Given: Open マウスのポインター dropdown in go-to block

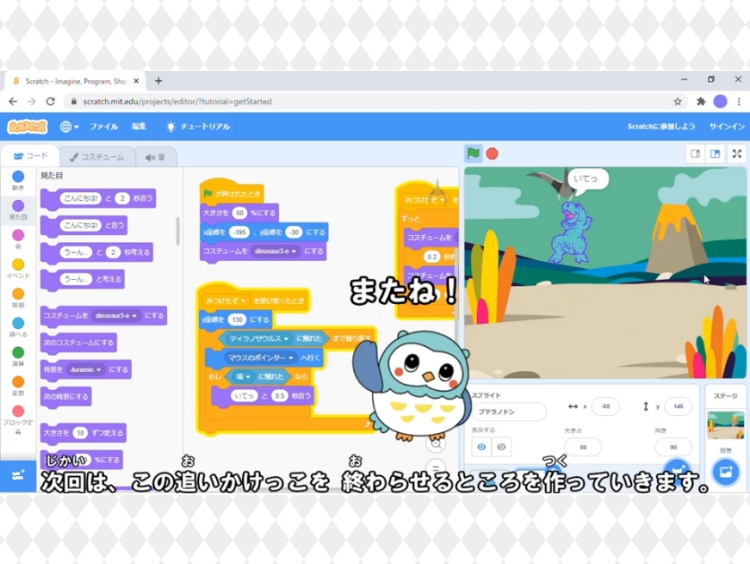Looking at the screenshot, I should pos(260,358).
